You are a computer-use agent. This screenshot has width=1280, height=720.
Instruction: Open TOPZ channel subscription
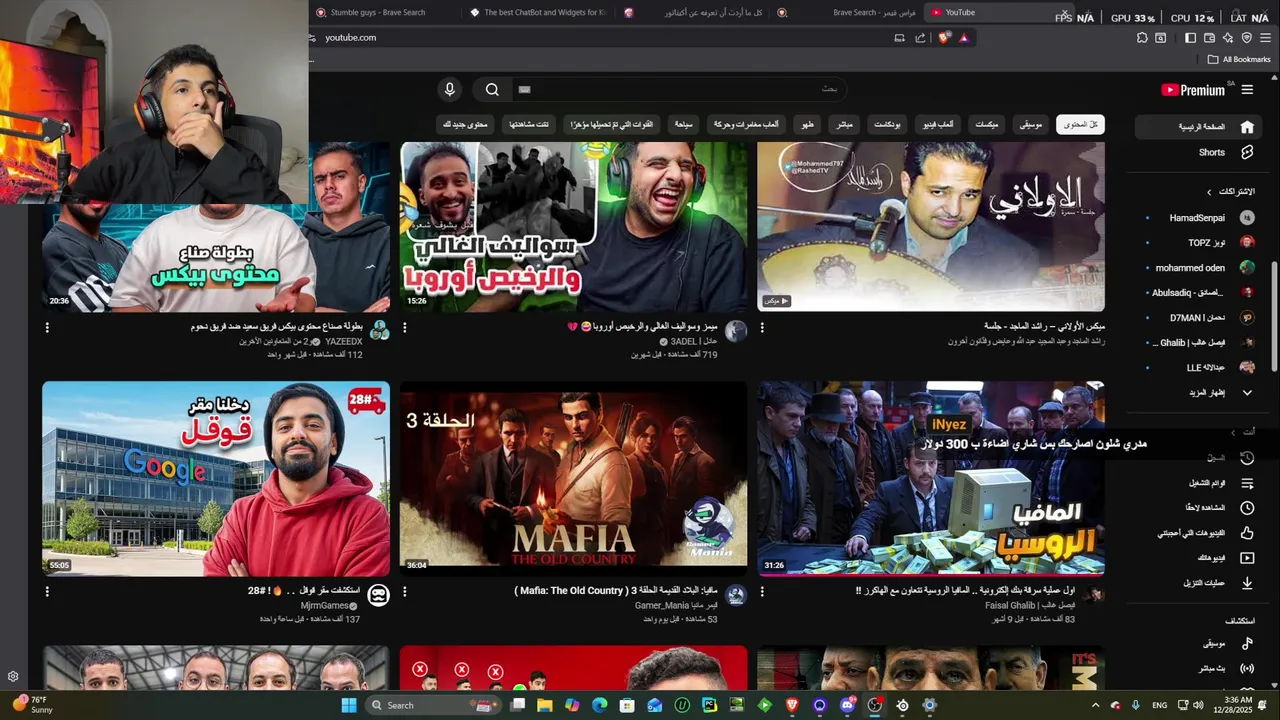coord(1200,243)
